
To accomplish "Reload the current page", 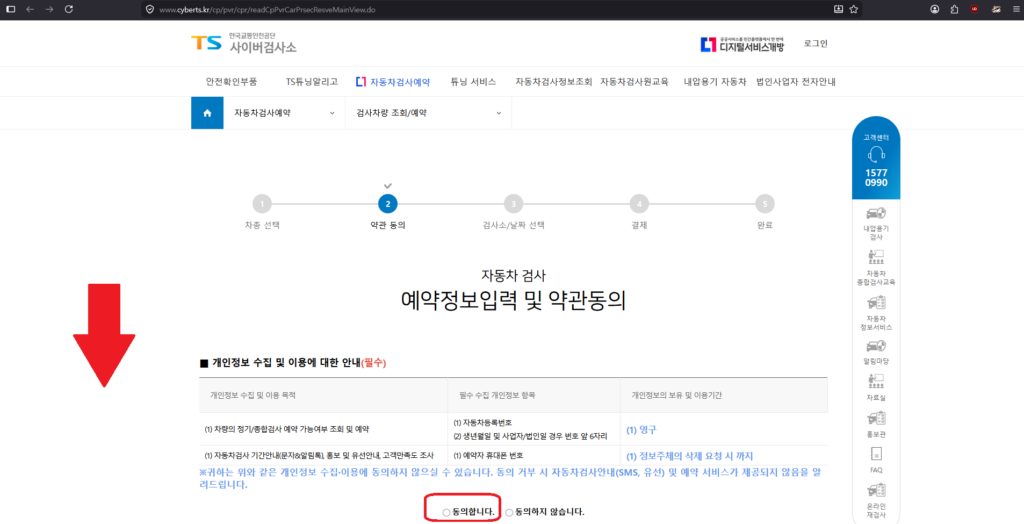I will pos(69,10).
